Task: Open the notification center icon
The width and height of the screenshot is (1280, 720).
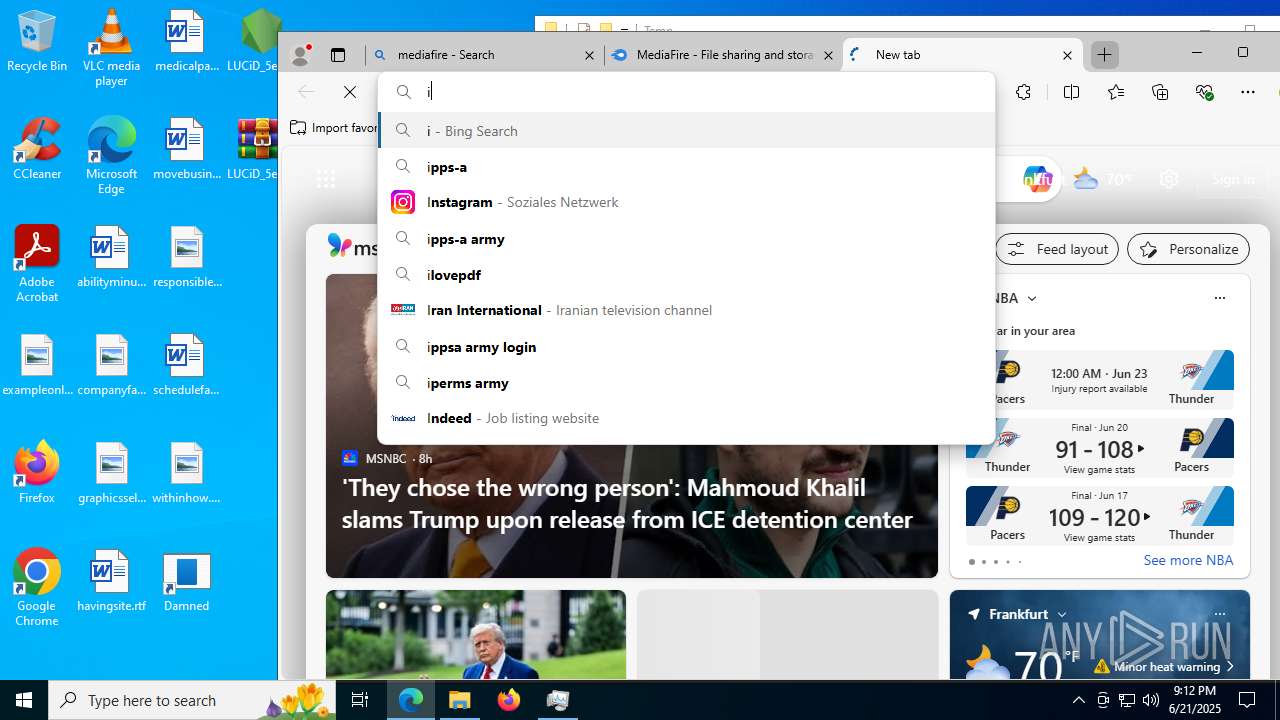Action: [1247, 700]
